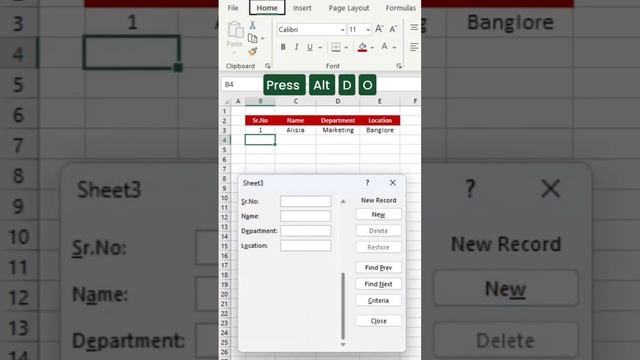The width and height of the screenshot is (640, 360).
Task: Apply font color letter A
Action: [384, 47]
